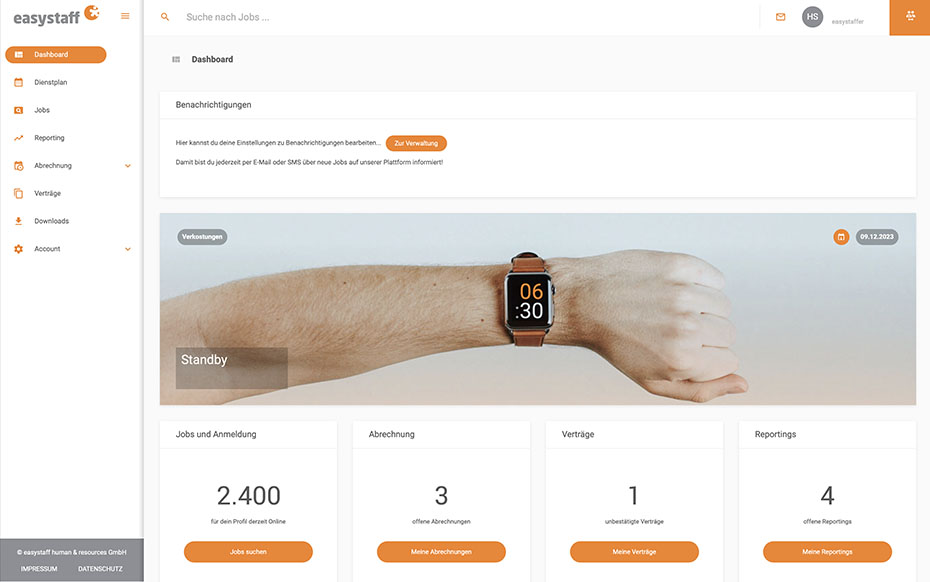930x582 pixels.
Task: Focus the Suche nach Jobs field
Action: [x=463, y=17]
